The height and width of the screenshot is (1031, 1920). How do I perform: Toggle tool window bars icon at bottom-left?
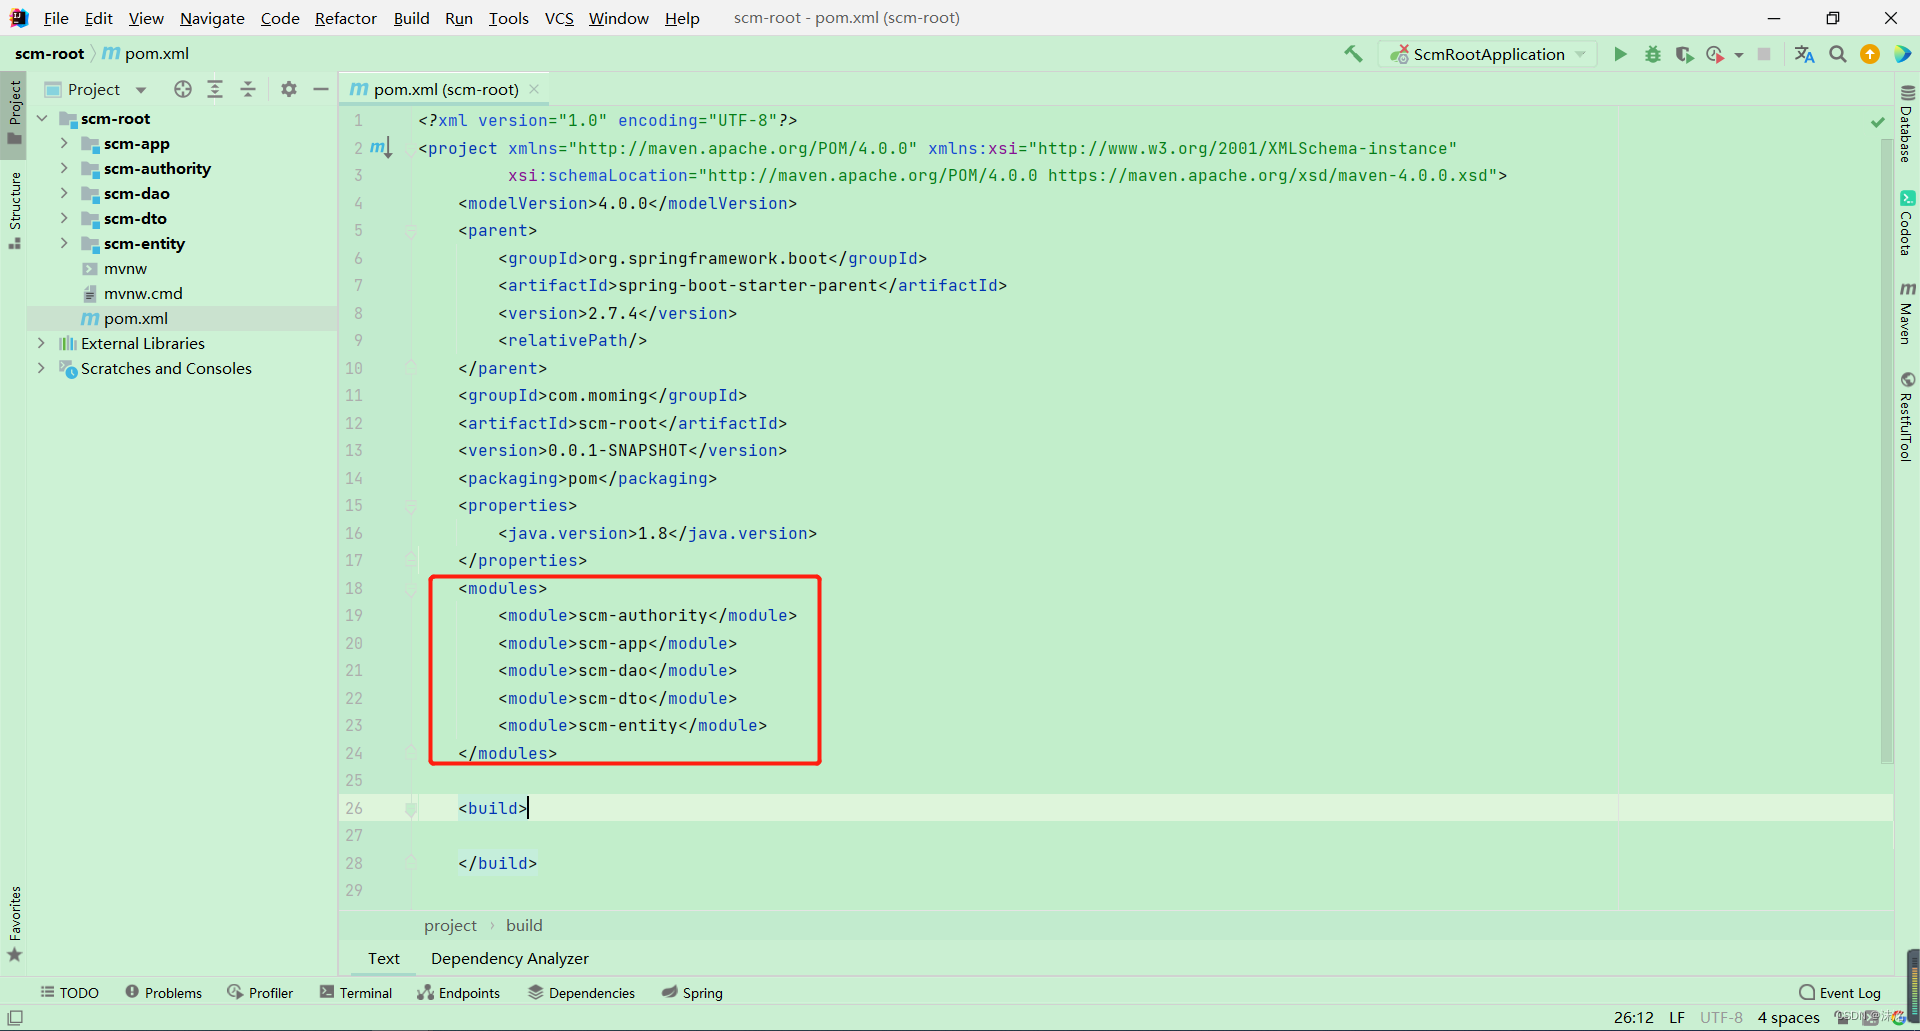coord(15,1018)
